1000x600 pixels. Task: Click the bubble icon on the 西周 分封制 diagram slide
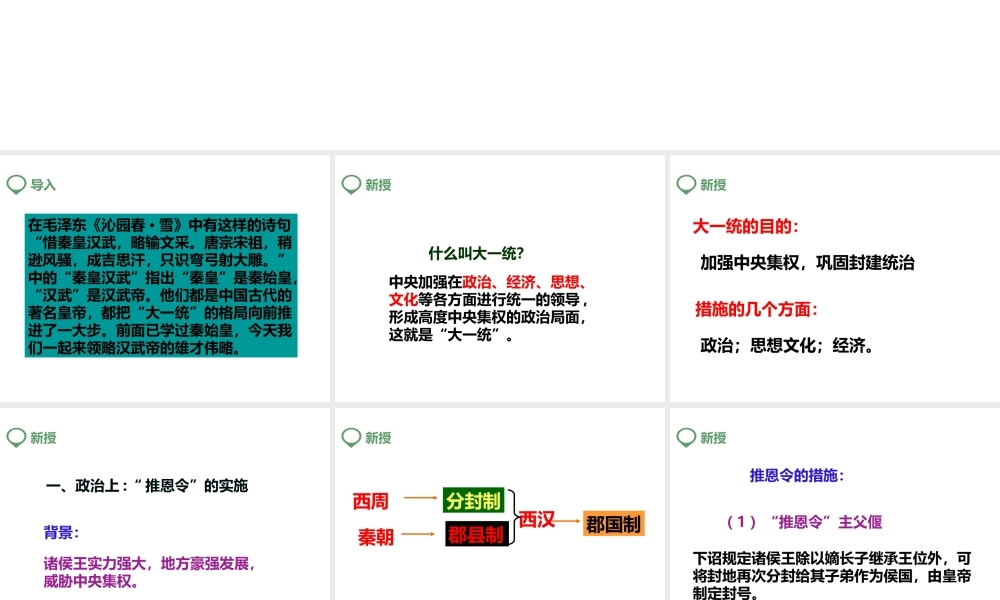pos(351,437)
